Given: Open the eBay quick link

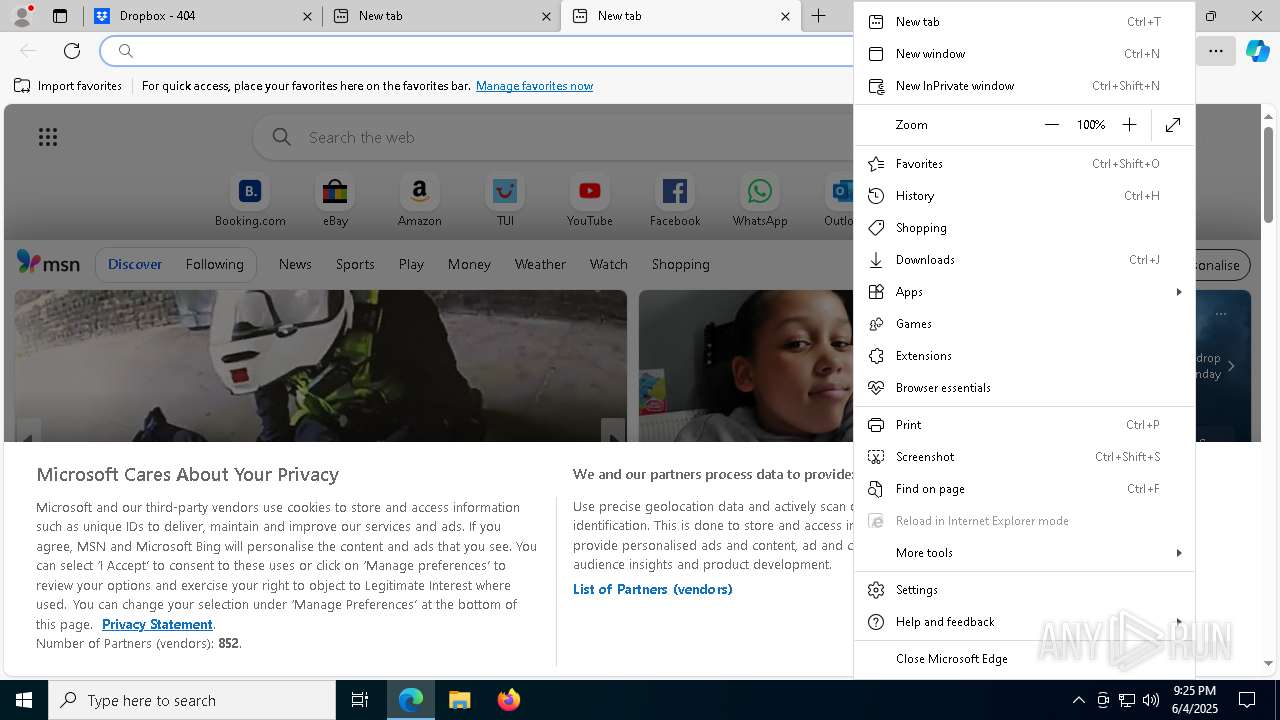Looking at the screenshot, I should coord(335,201).
